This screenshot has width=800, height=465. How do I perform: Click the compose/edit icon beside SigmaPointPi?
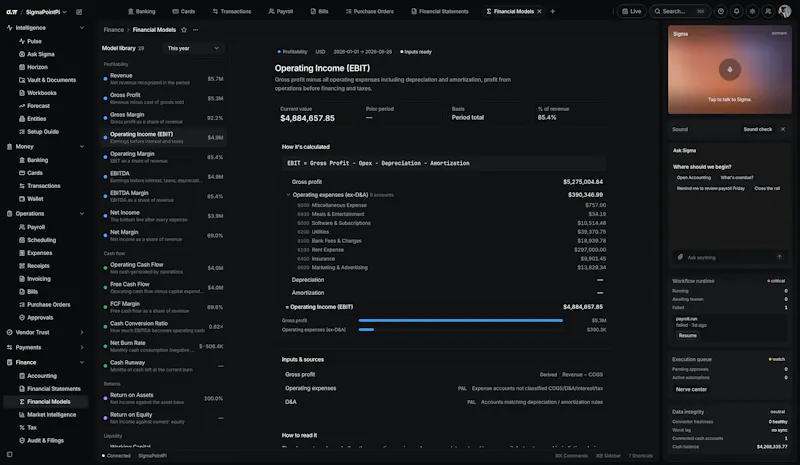point(79,12)
